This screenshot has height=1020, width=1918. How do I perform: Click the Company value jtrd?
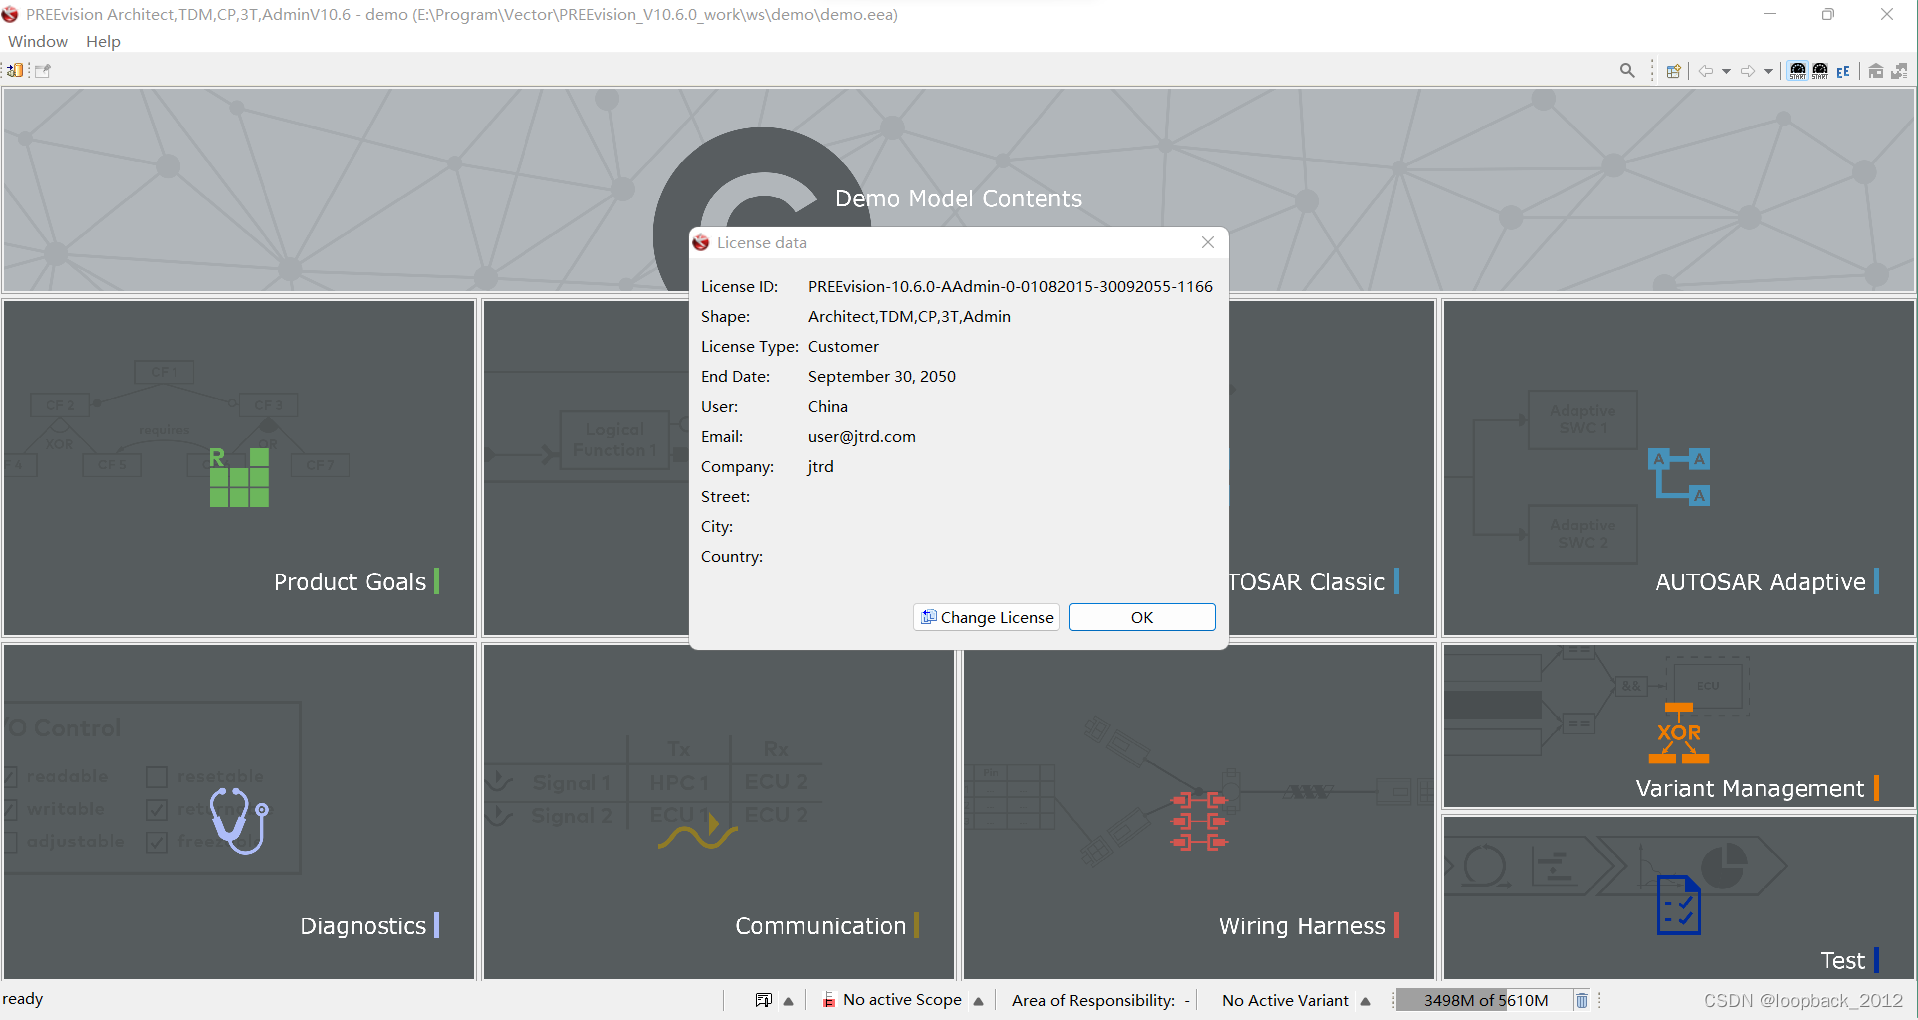(x=820, y=467)
